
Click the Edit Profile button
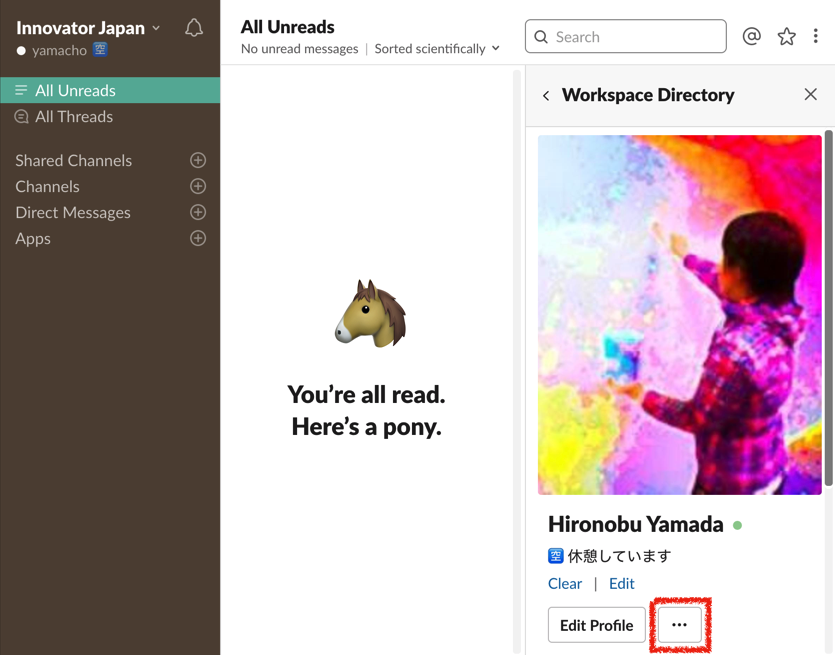pos(596,625)
